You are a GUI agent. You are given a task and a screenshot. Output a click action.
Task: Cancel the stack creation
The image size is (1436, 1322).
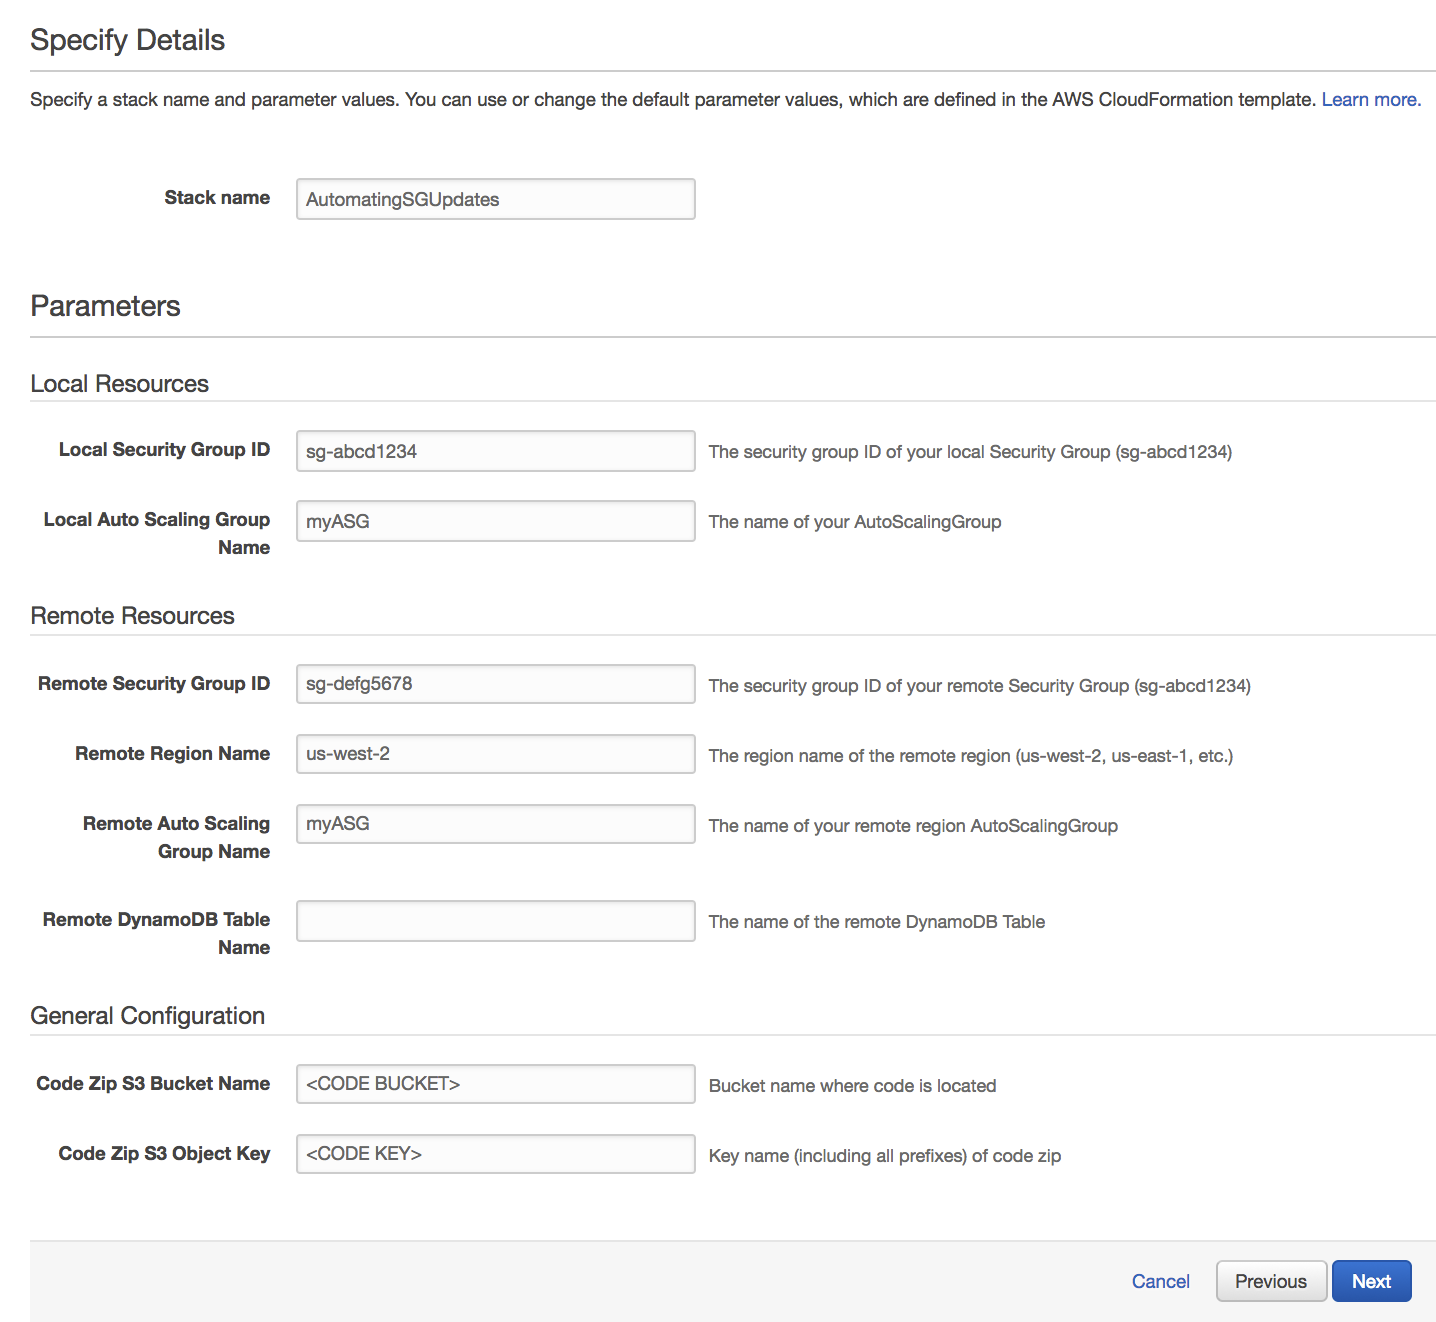1160,1281
